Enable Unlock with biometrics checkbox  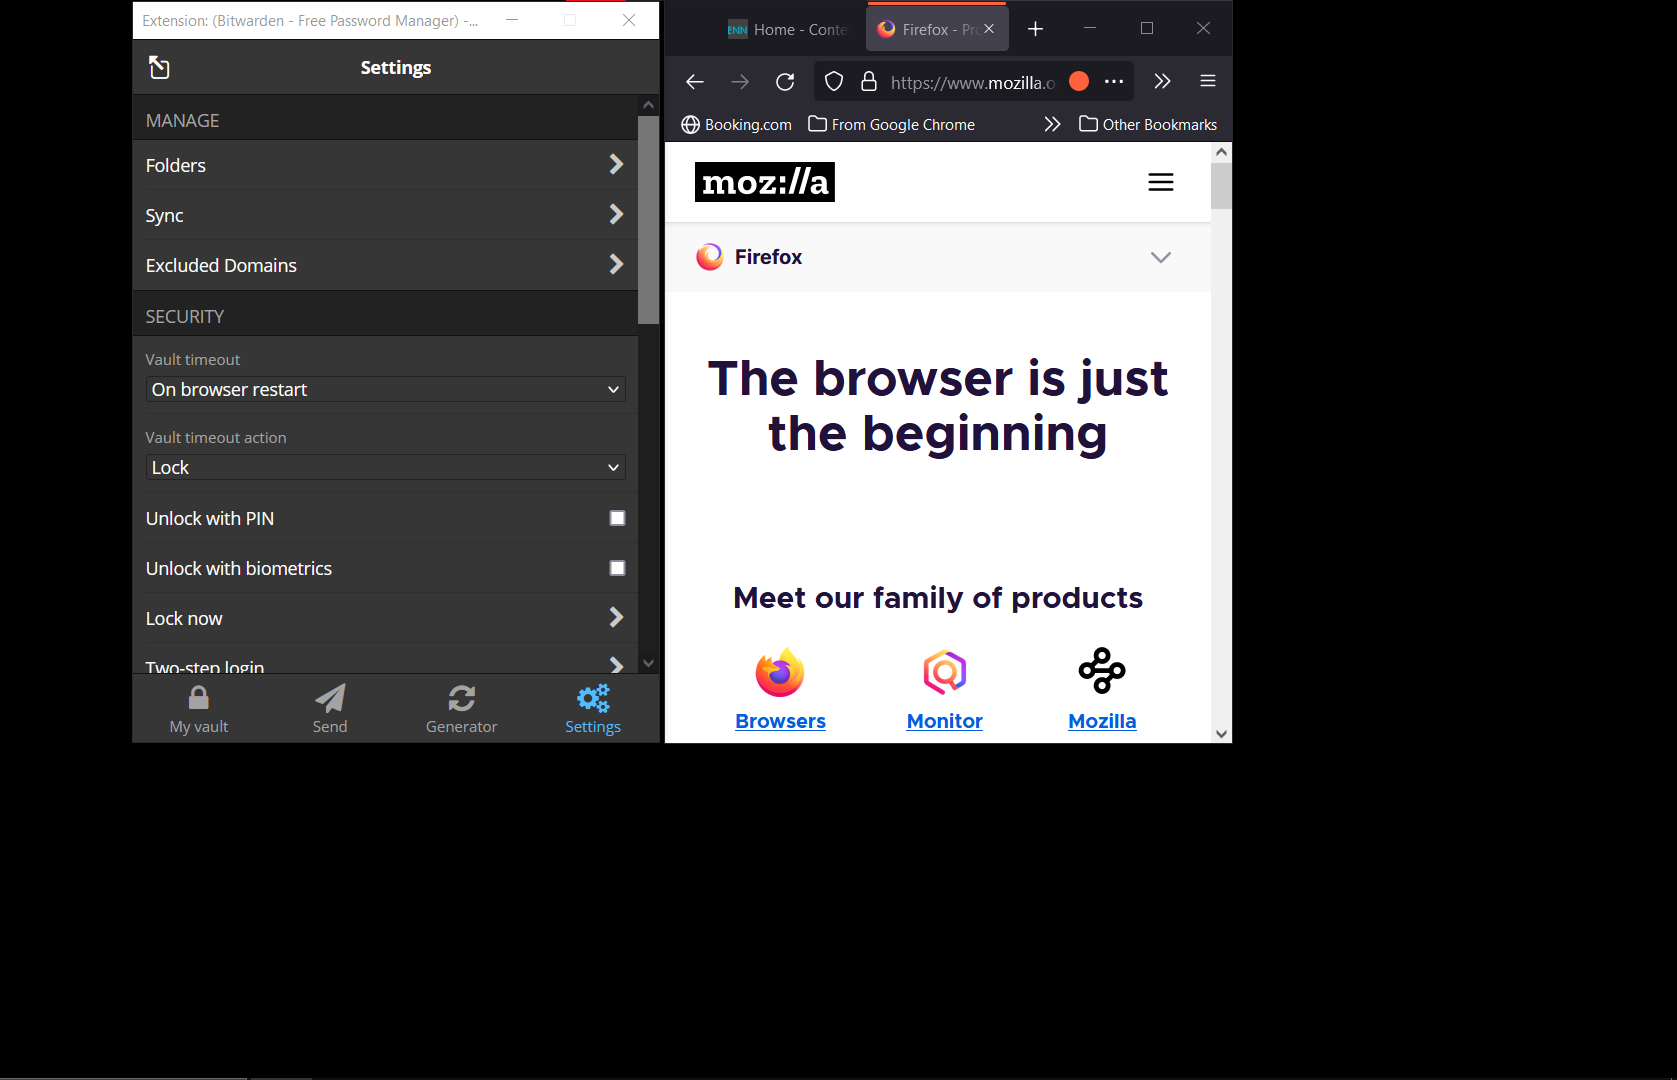[617, 568]
